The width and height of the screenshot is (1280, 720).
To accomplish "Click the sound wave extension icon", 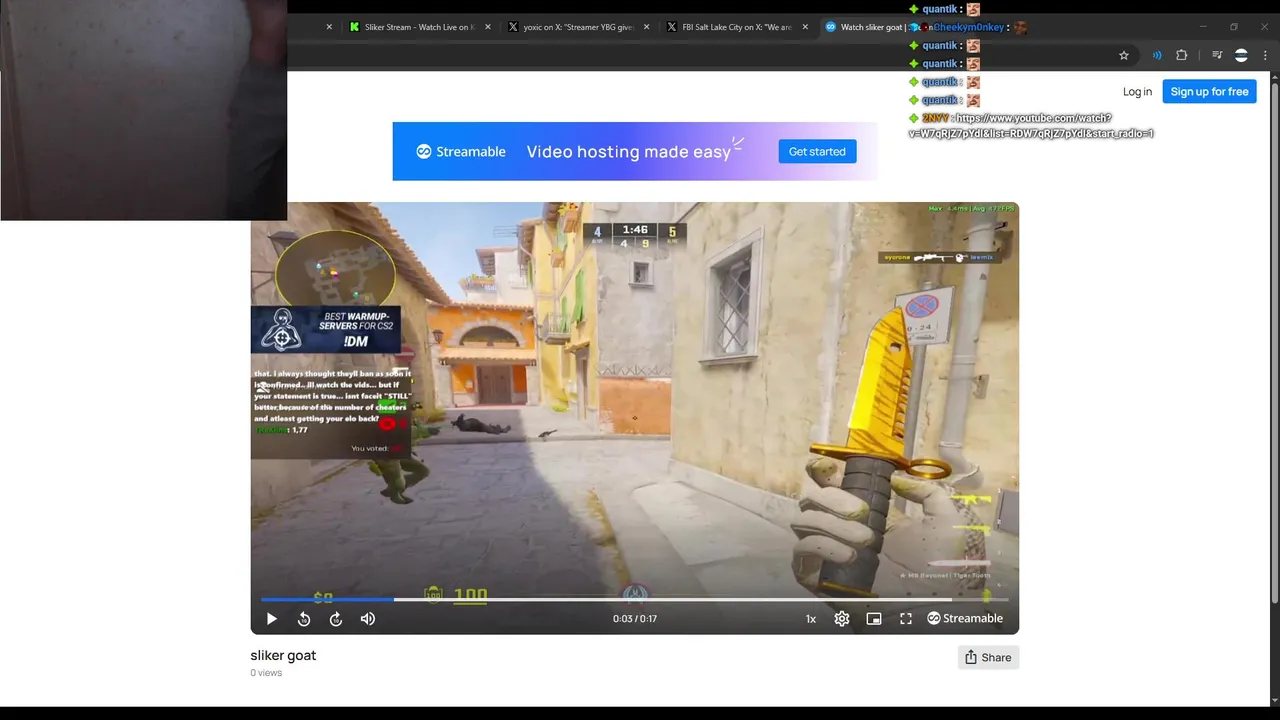I will point(1157,56).
